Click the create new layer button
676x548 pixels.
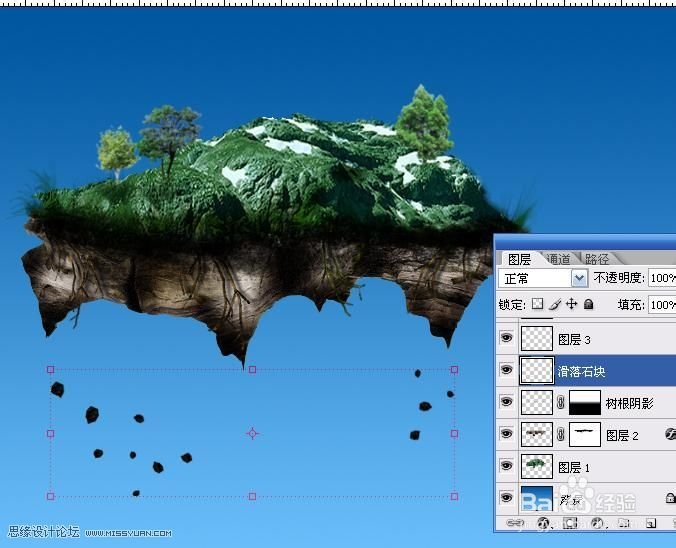pos(651,523)
